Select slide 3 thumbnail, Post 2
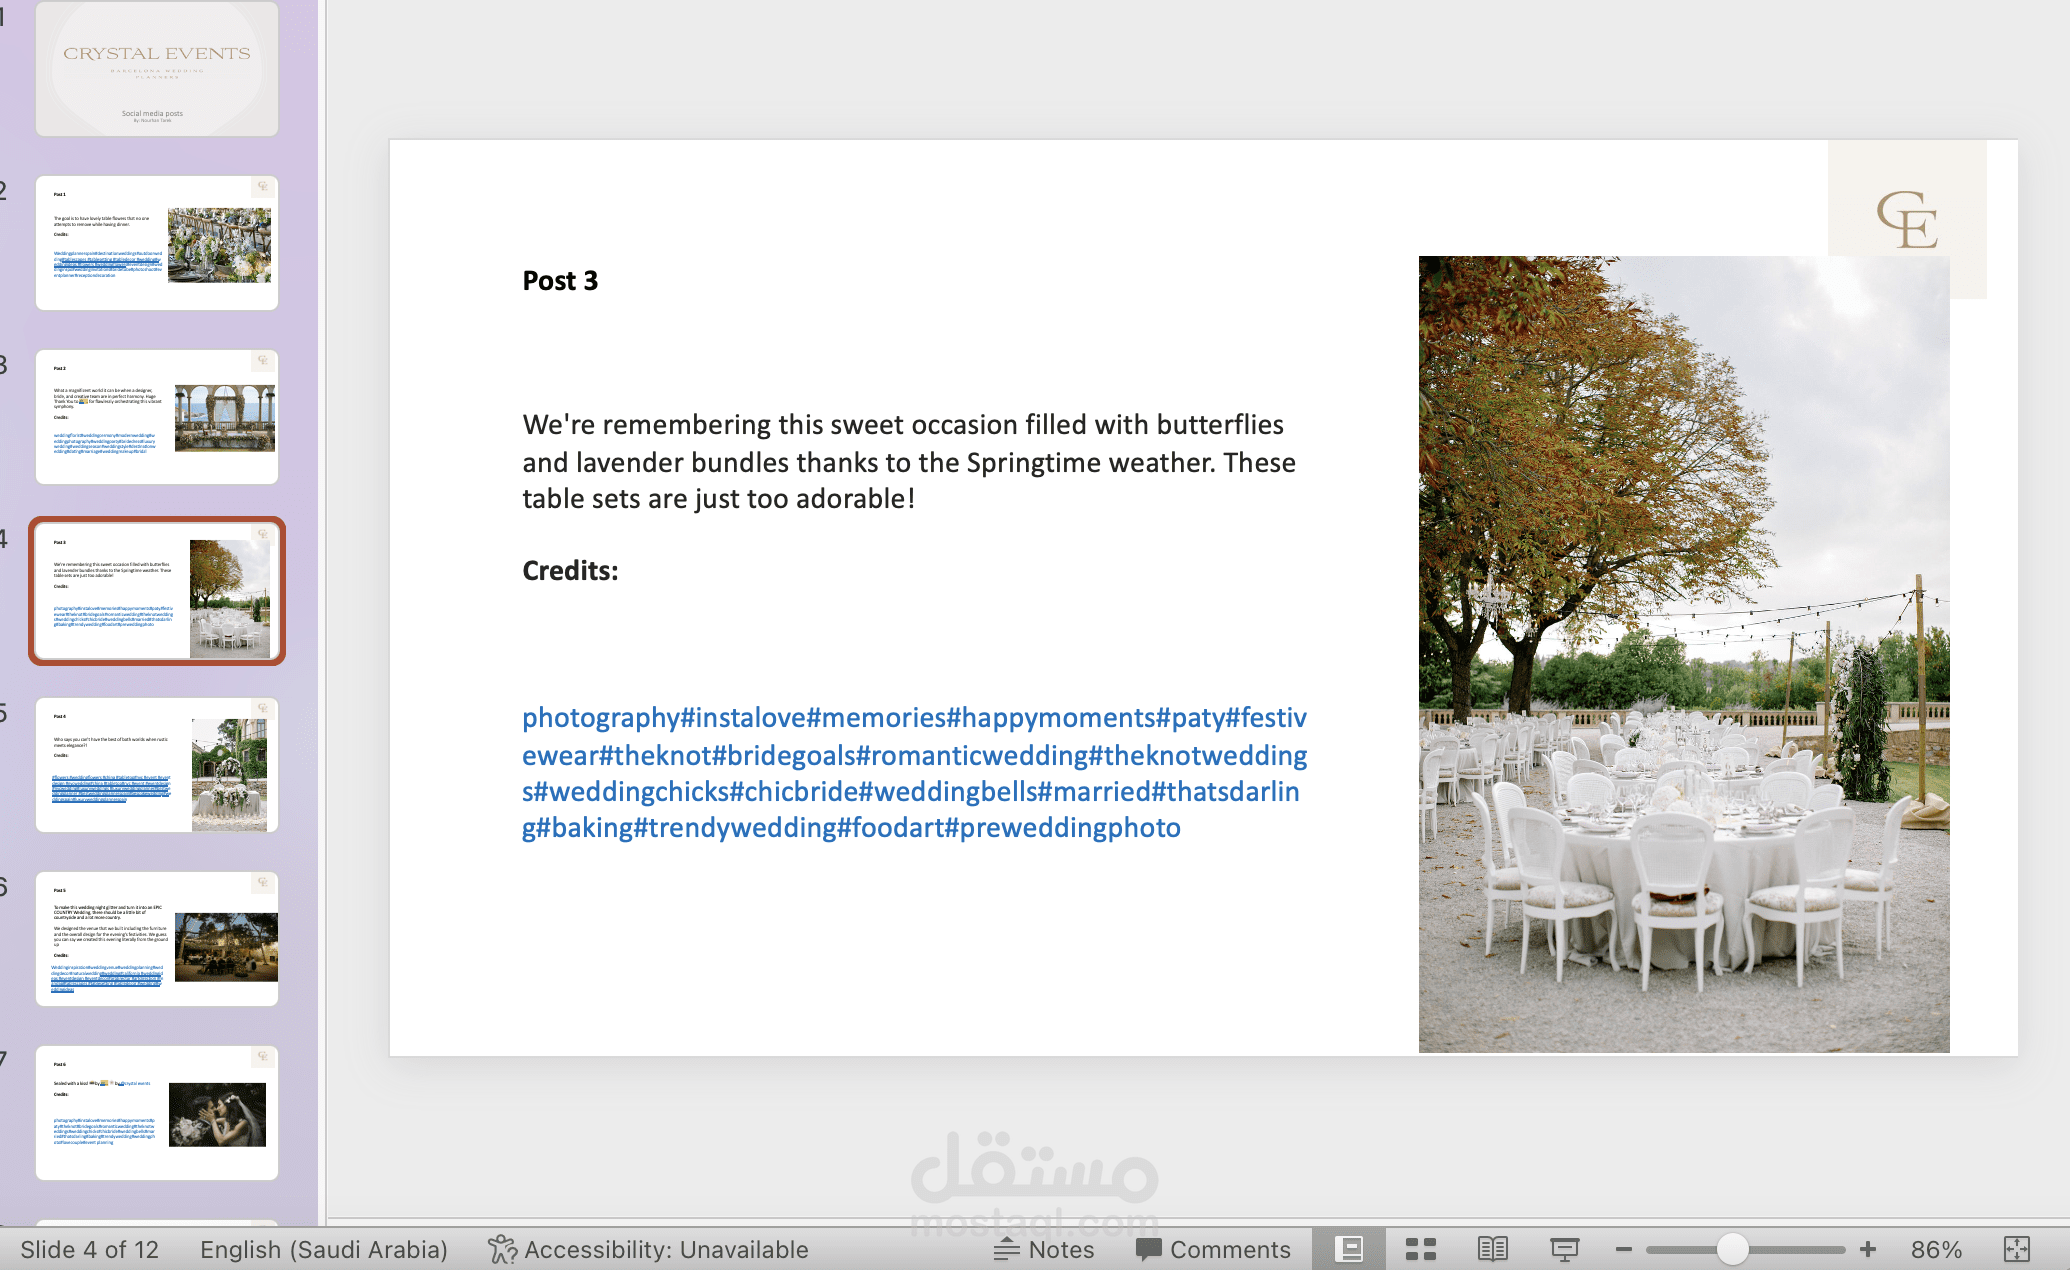 [x=157, y=417]
